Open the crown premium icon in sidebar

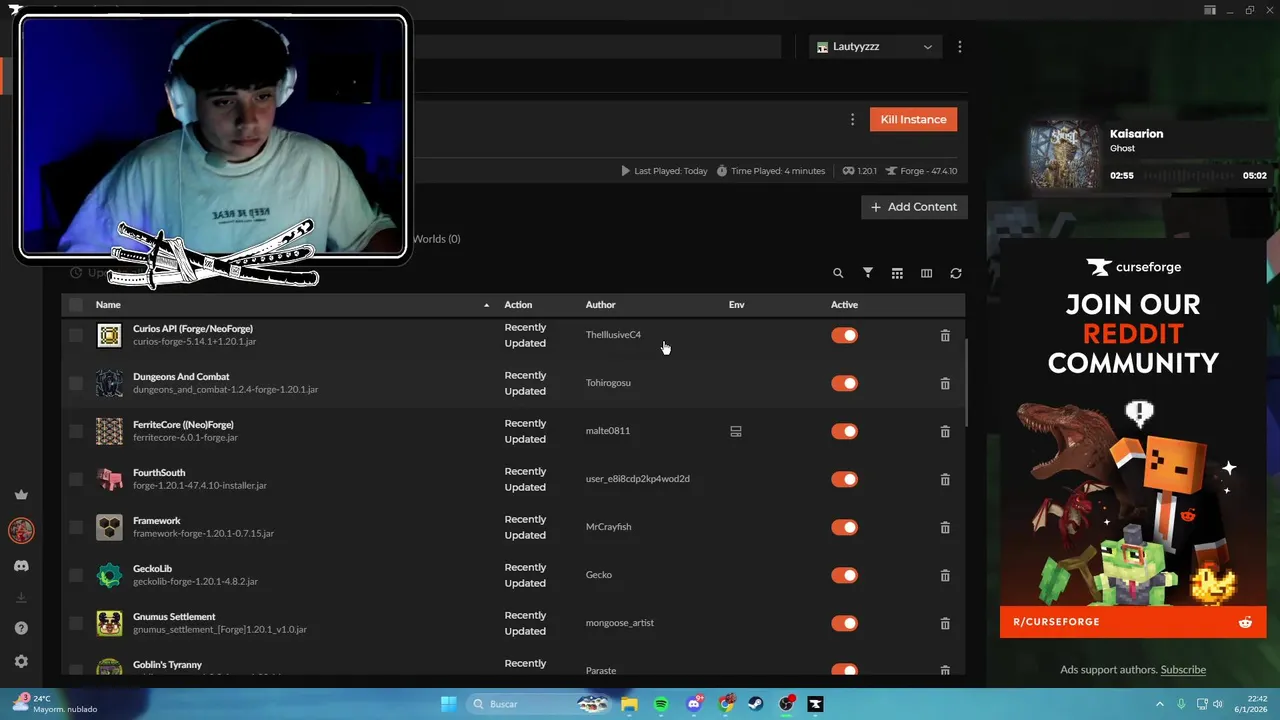click(x=21, y=495)
